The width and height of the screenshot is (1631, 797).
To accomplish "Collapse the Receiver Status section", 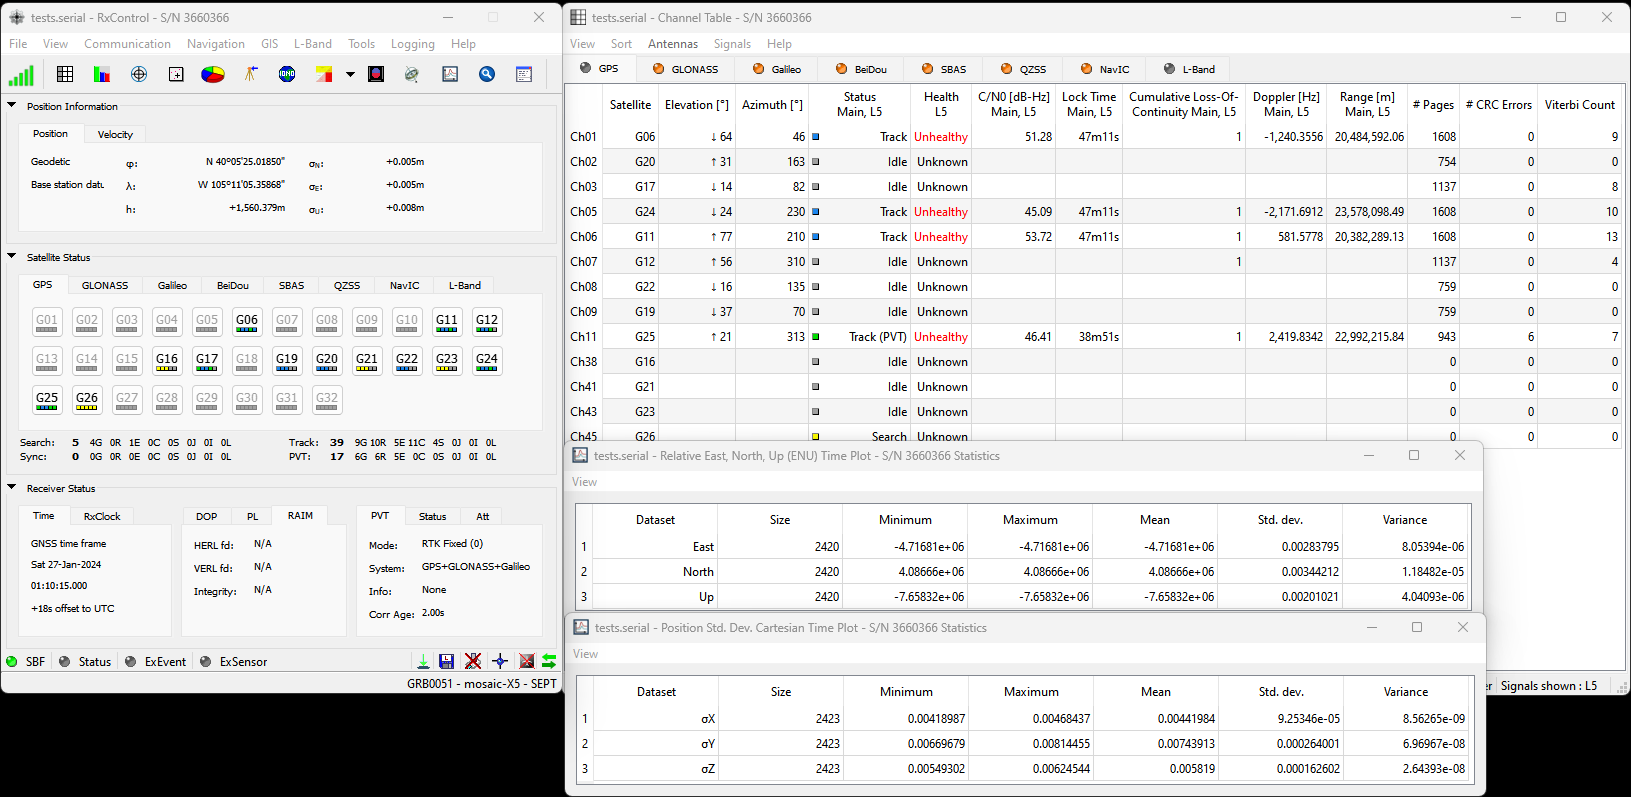I will pos(12,487).
